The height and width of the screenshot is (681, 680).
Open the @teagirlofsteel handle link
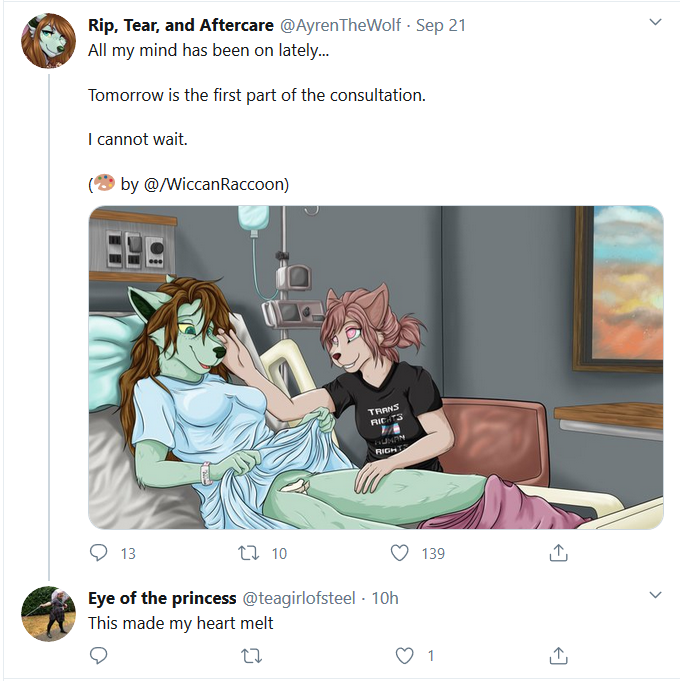[x=299, y=598]
